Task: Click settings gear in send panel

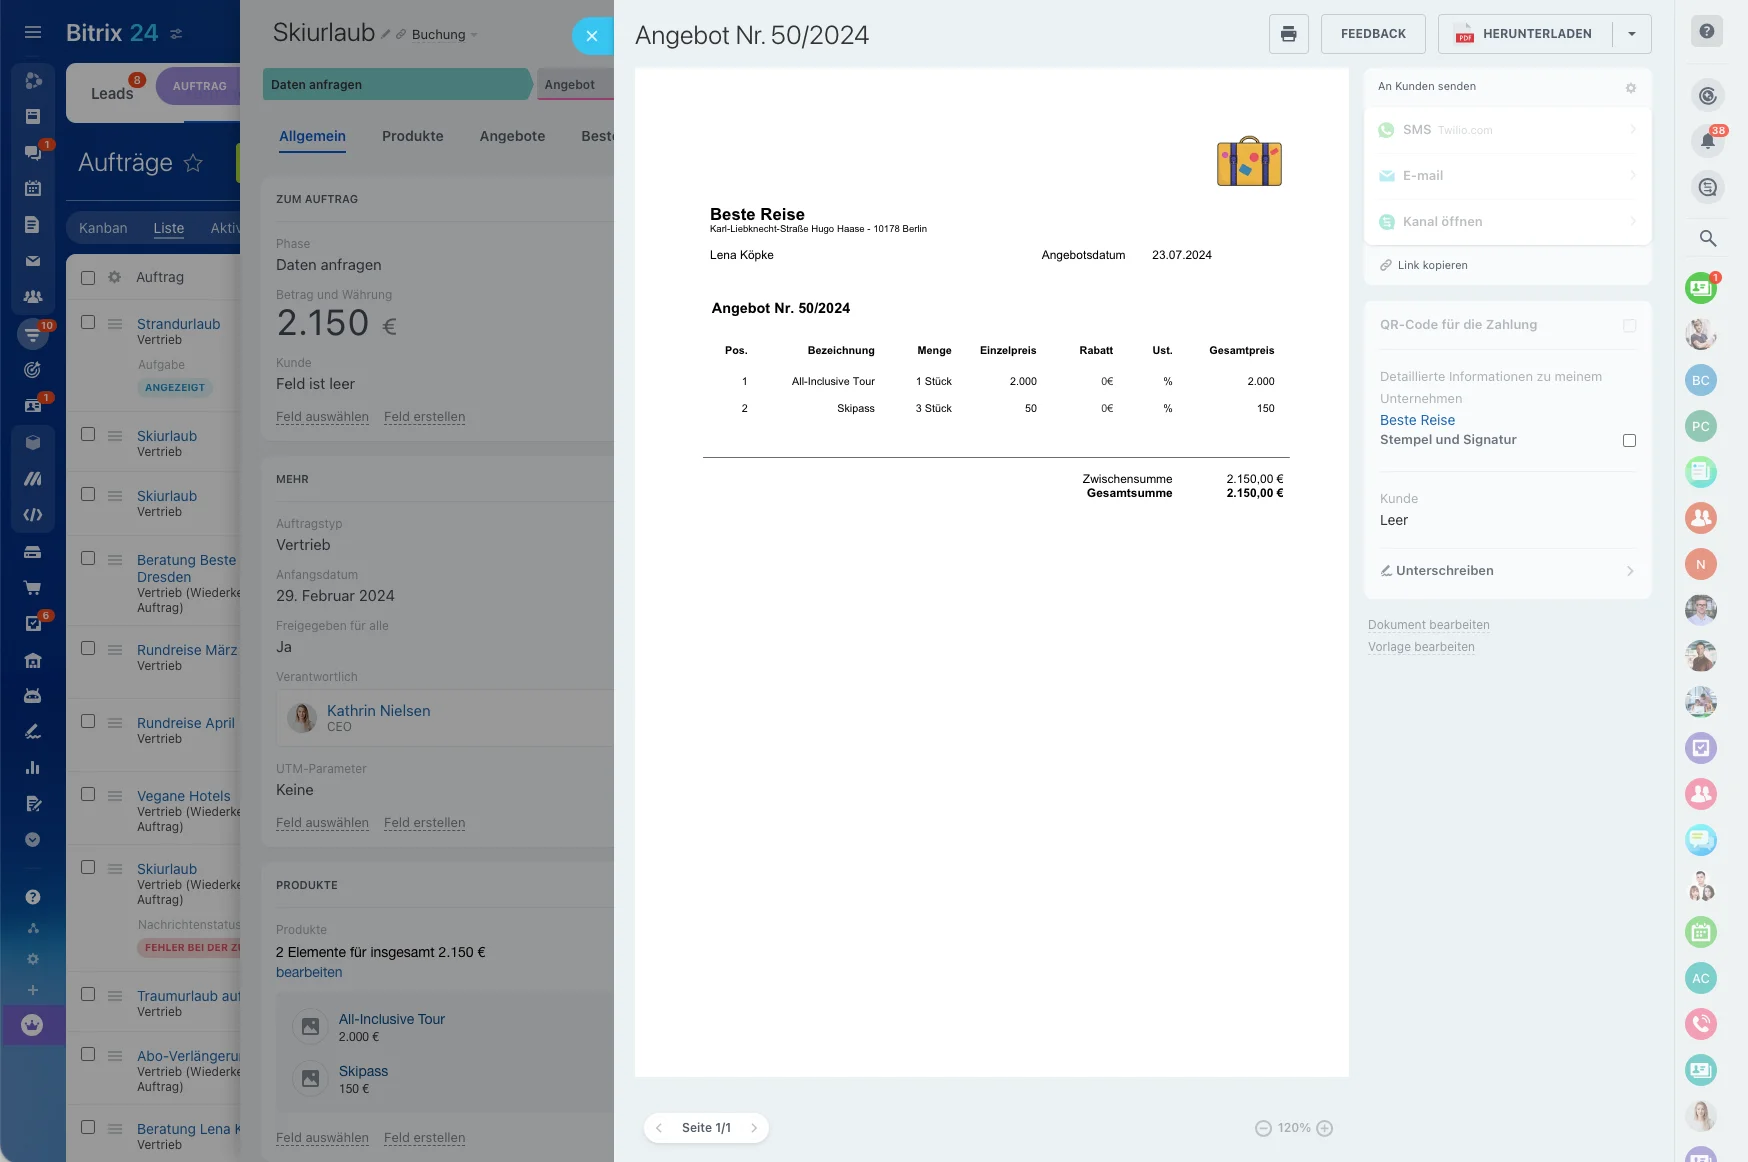Action: (x=1631, y=88)
